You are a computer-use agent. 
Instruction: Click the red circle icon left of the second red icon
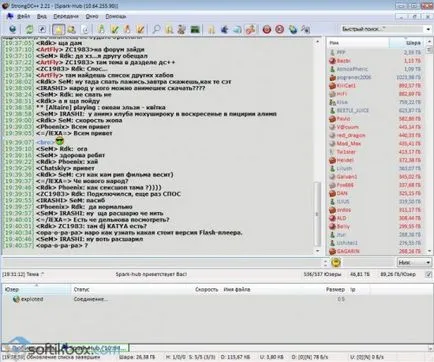267,29
